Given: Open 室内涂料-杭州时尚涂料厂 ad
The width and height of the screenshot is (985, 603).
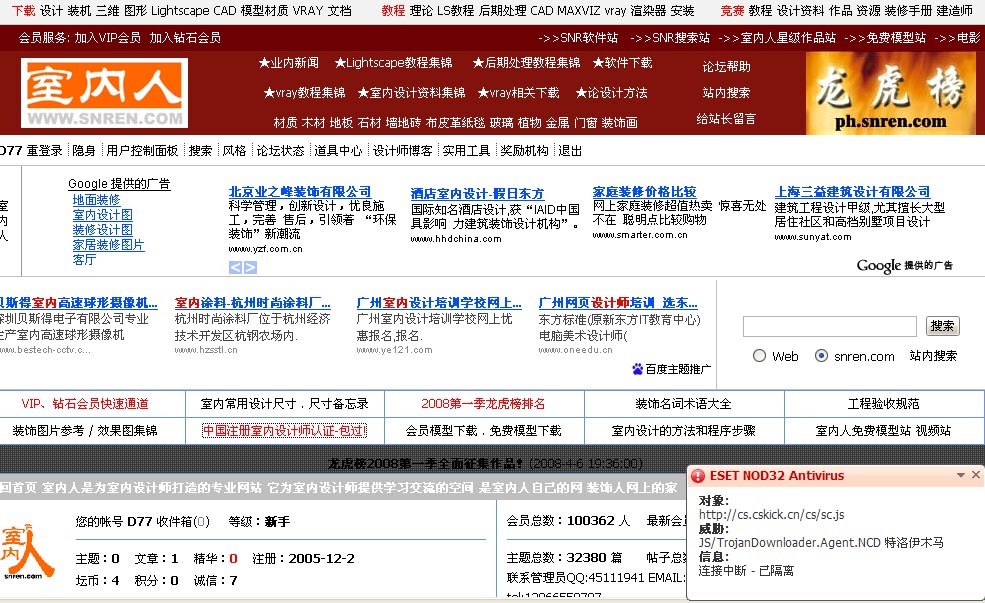Looking at the screenshot, I should point(253,303).
